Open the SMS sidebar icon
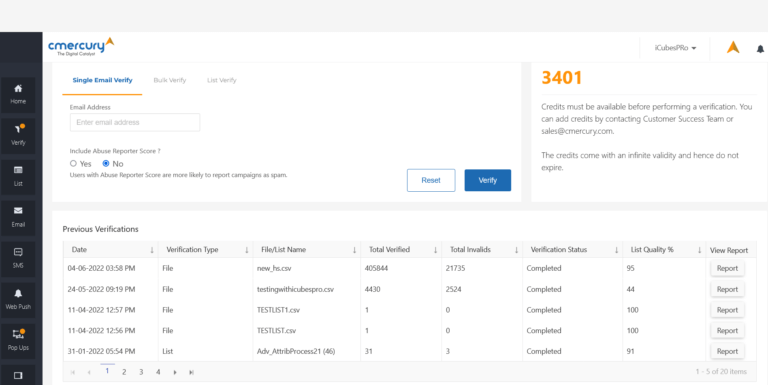This screenshot has width=768, height=385. click(18, 252)
